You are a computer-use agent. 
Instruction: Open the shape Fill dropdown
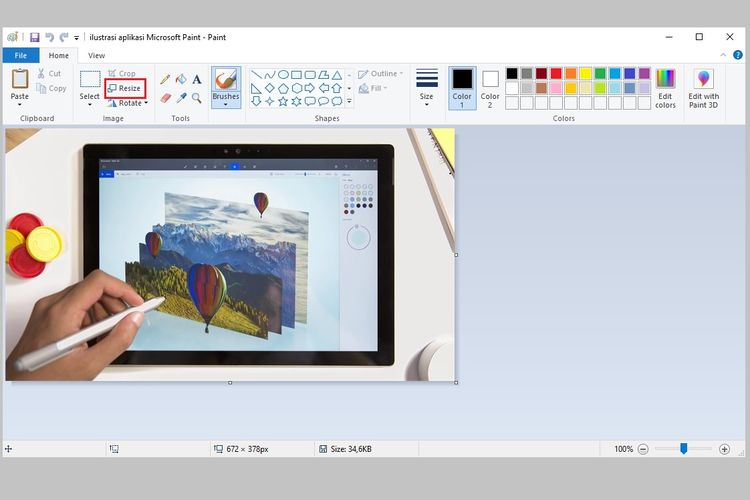373,89
